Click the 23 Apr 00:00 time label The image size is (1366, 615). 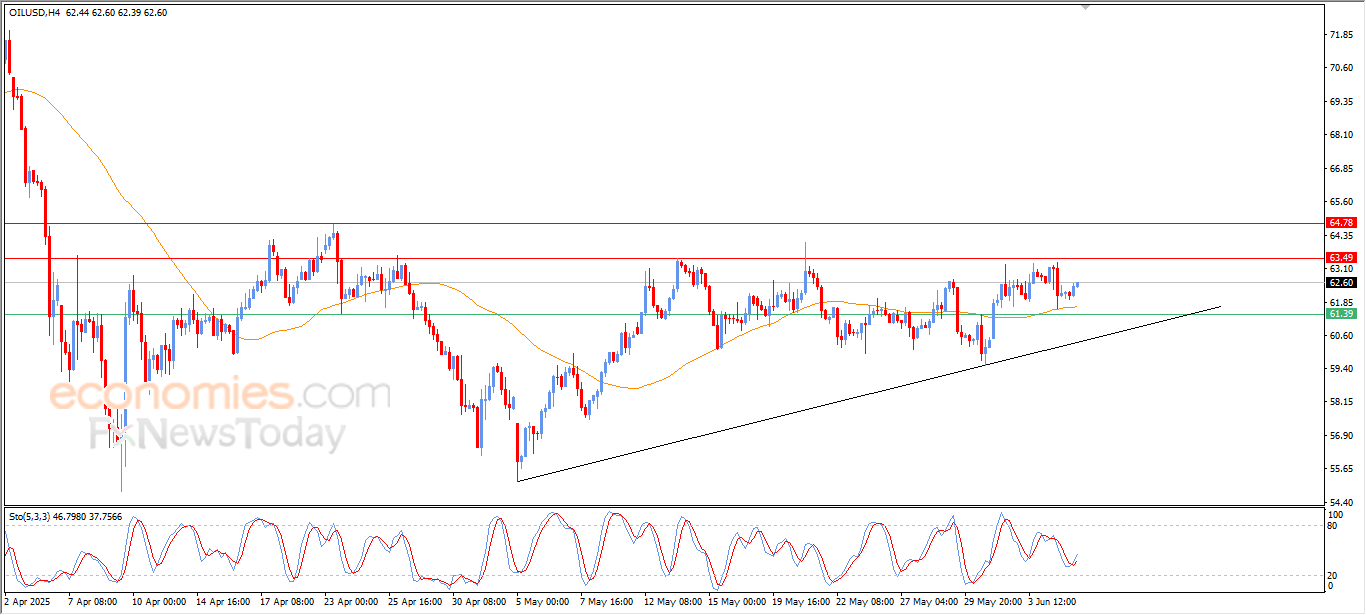click(x=351, y=602)
